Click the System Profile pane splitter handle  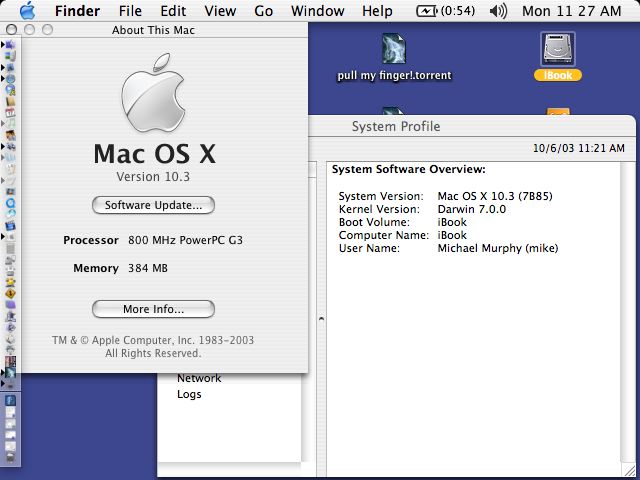(321, 319)
